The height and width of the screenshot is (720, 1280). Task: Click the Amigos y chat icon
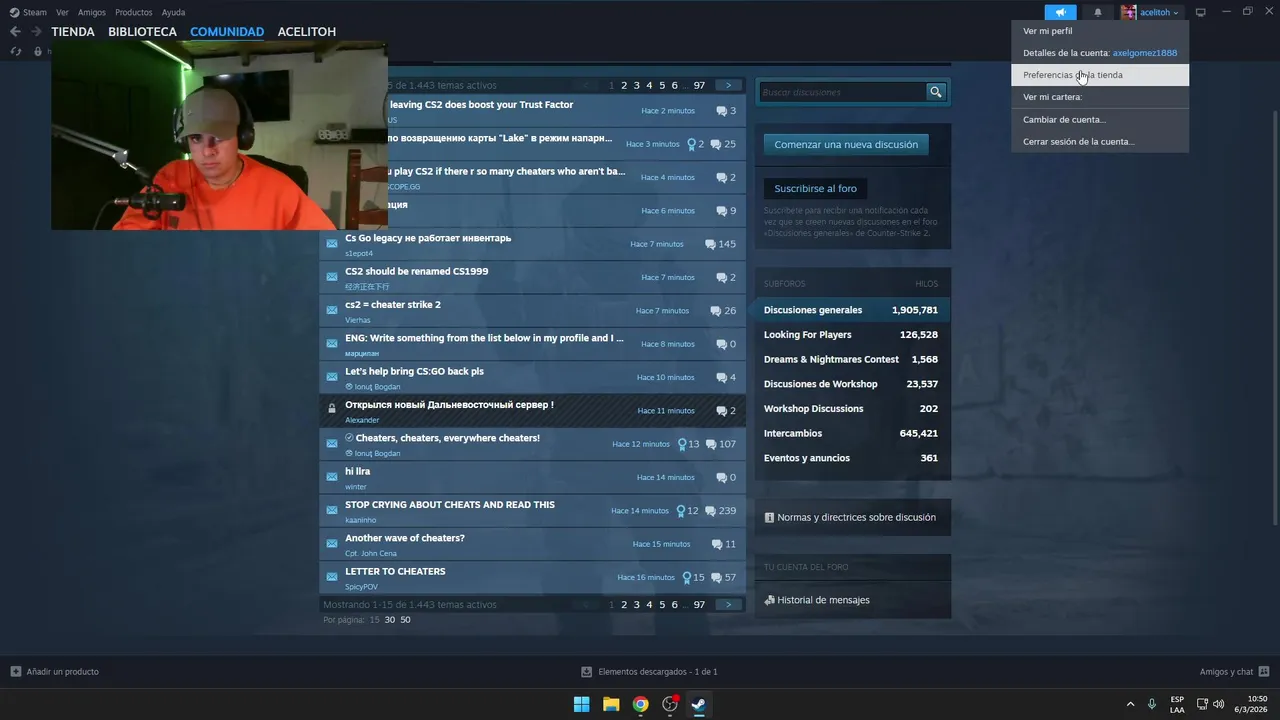pyautogui.click(x=1264, y=671)
